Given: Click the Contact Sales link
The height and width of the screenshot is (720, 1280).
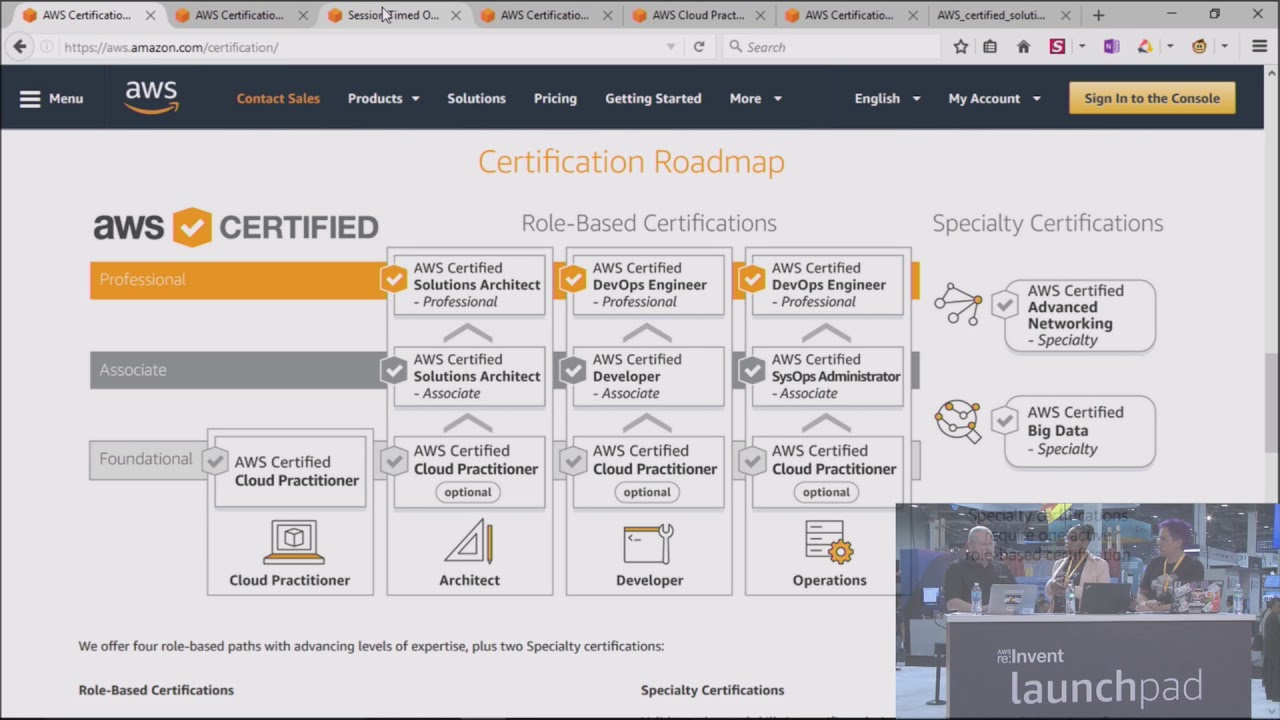Looking at the screenshot, I should pyautogui.click(x=278, y=98).
